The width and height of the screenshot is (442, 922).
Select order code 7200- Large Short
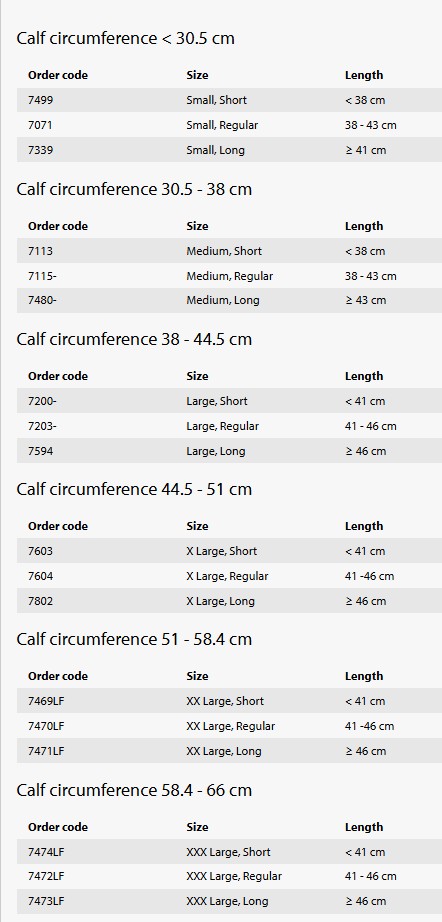coord(42,401)
